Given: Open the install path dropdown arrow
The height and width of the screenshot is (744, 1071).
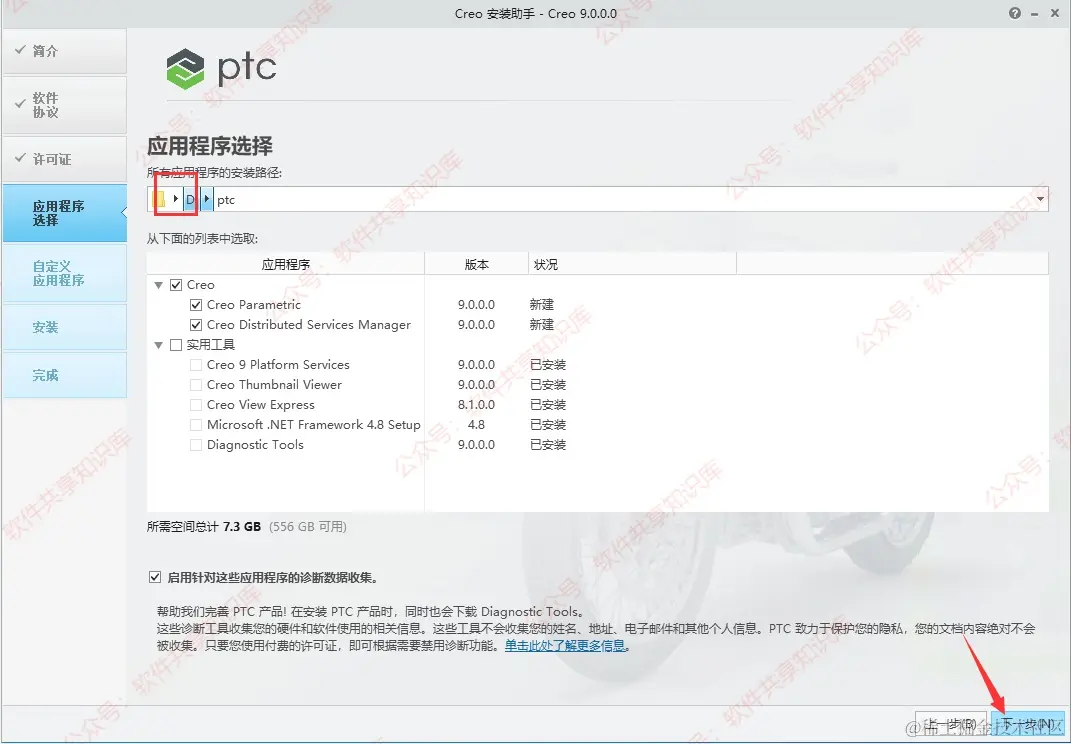Looking at the screenshot, I should pos(1040,199).
